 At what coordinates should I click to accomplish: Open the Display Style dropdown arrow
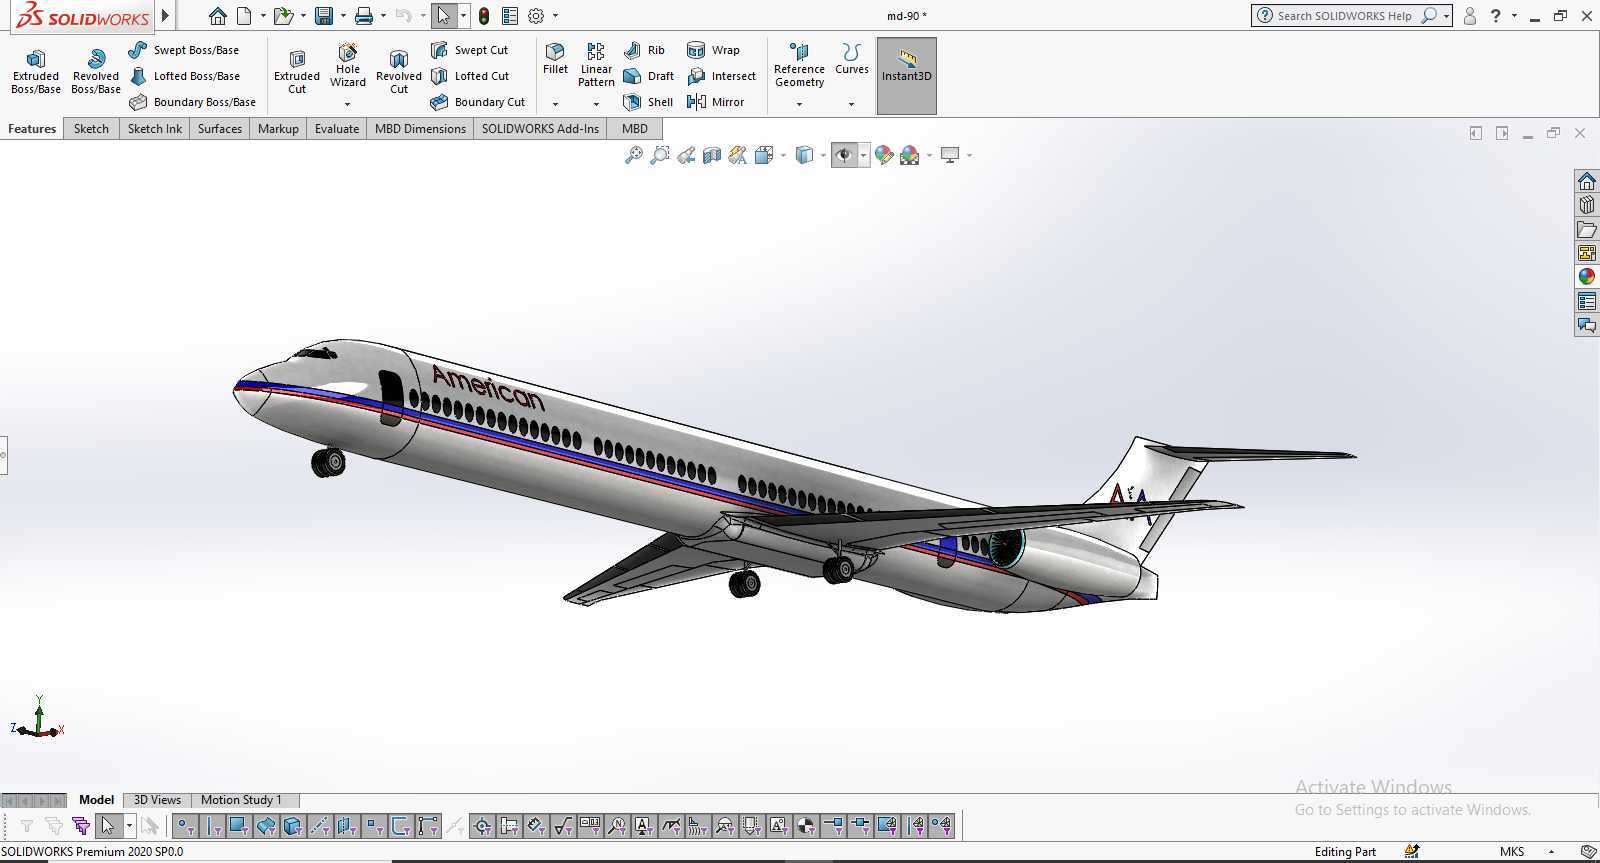point(823,155)
